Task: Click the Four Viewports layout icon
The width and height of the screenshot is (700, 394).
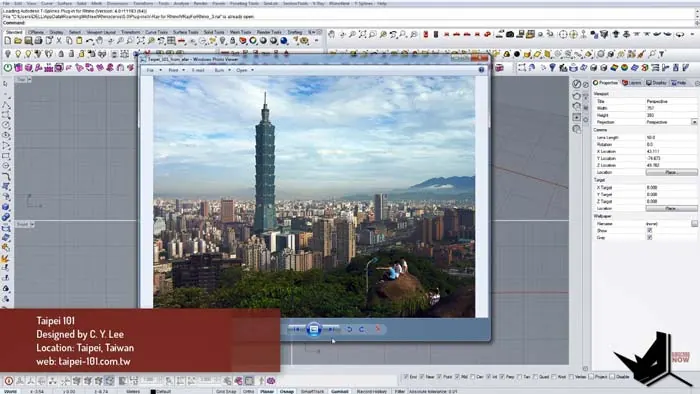Action: tap(171, 41)
